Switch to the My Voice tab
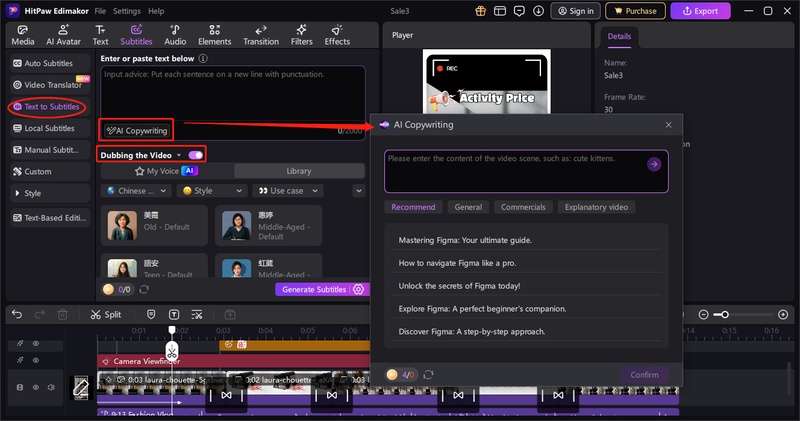800x421 pixels. coord(166,171)
